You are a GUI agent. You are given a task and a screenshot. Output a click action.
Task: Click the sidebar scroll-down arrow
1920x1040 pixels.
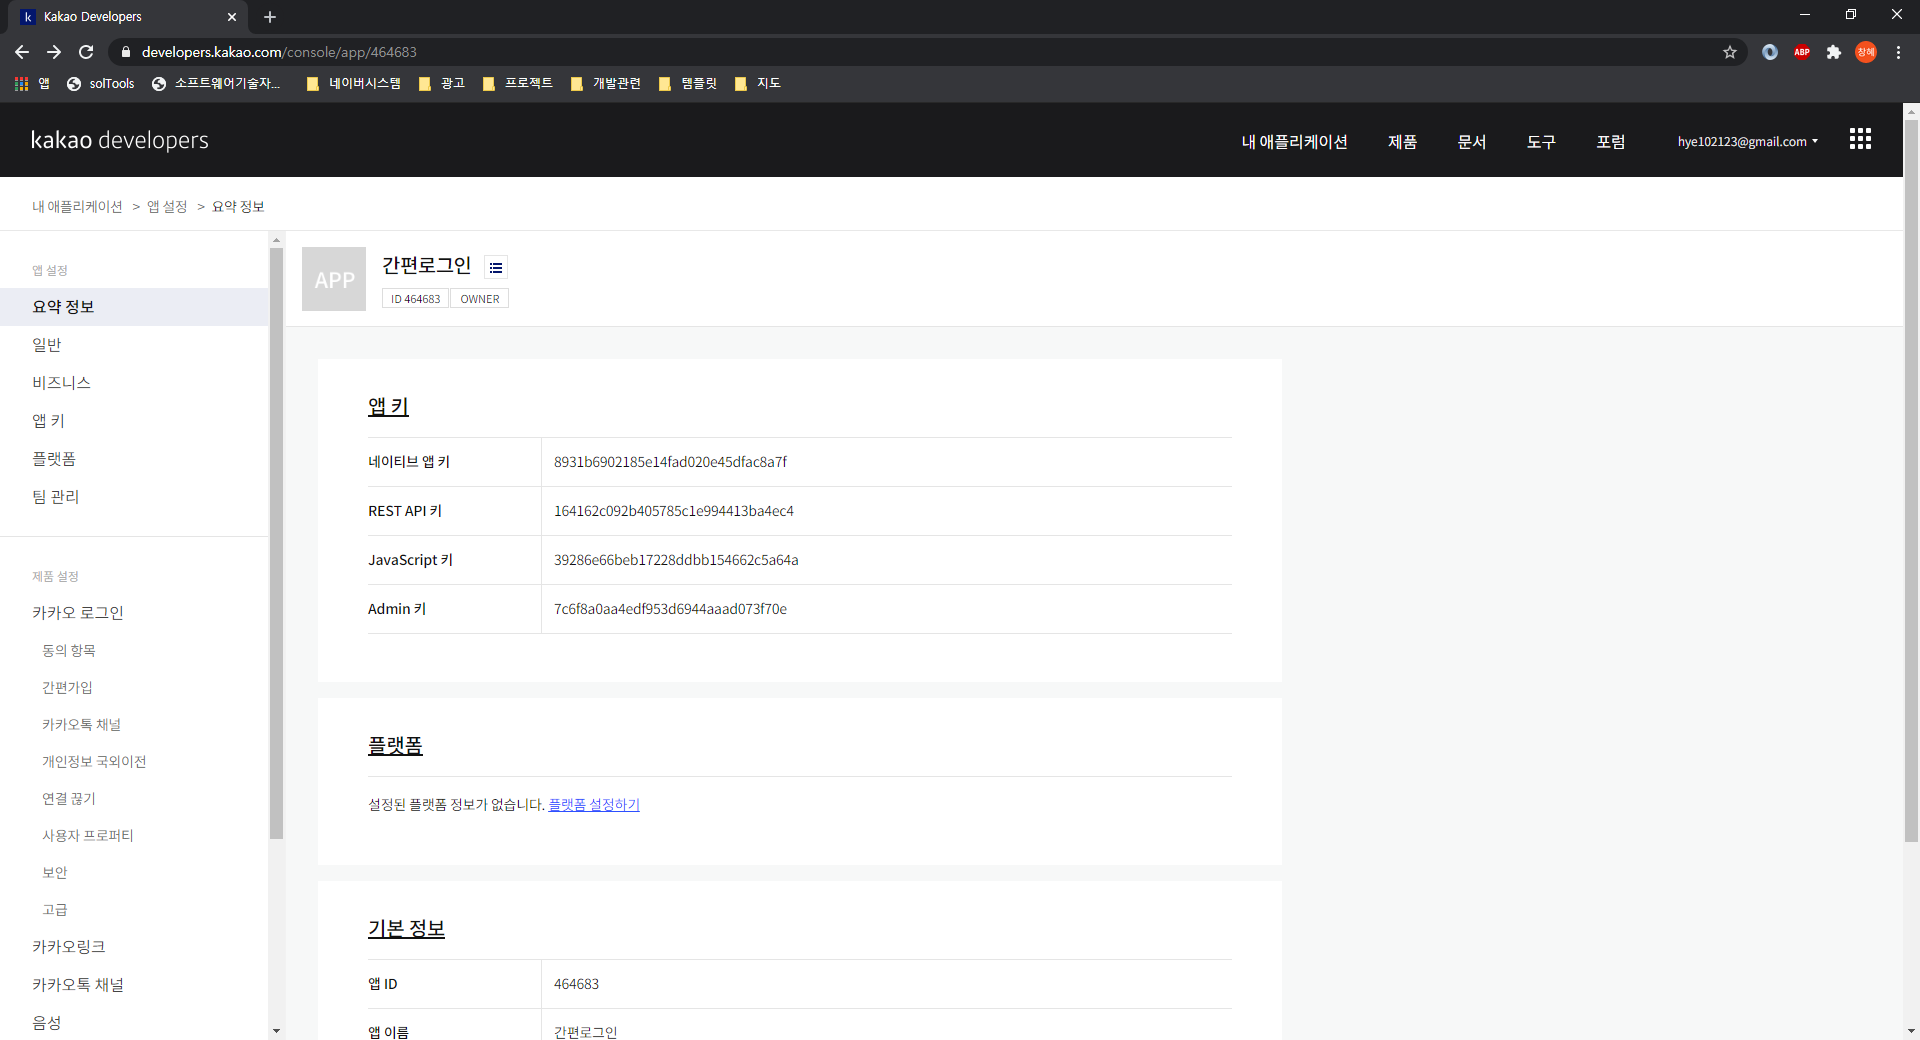[x=277, y=1031]
